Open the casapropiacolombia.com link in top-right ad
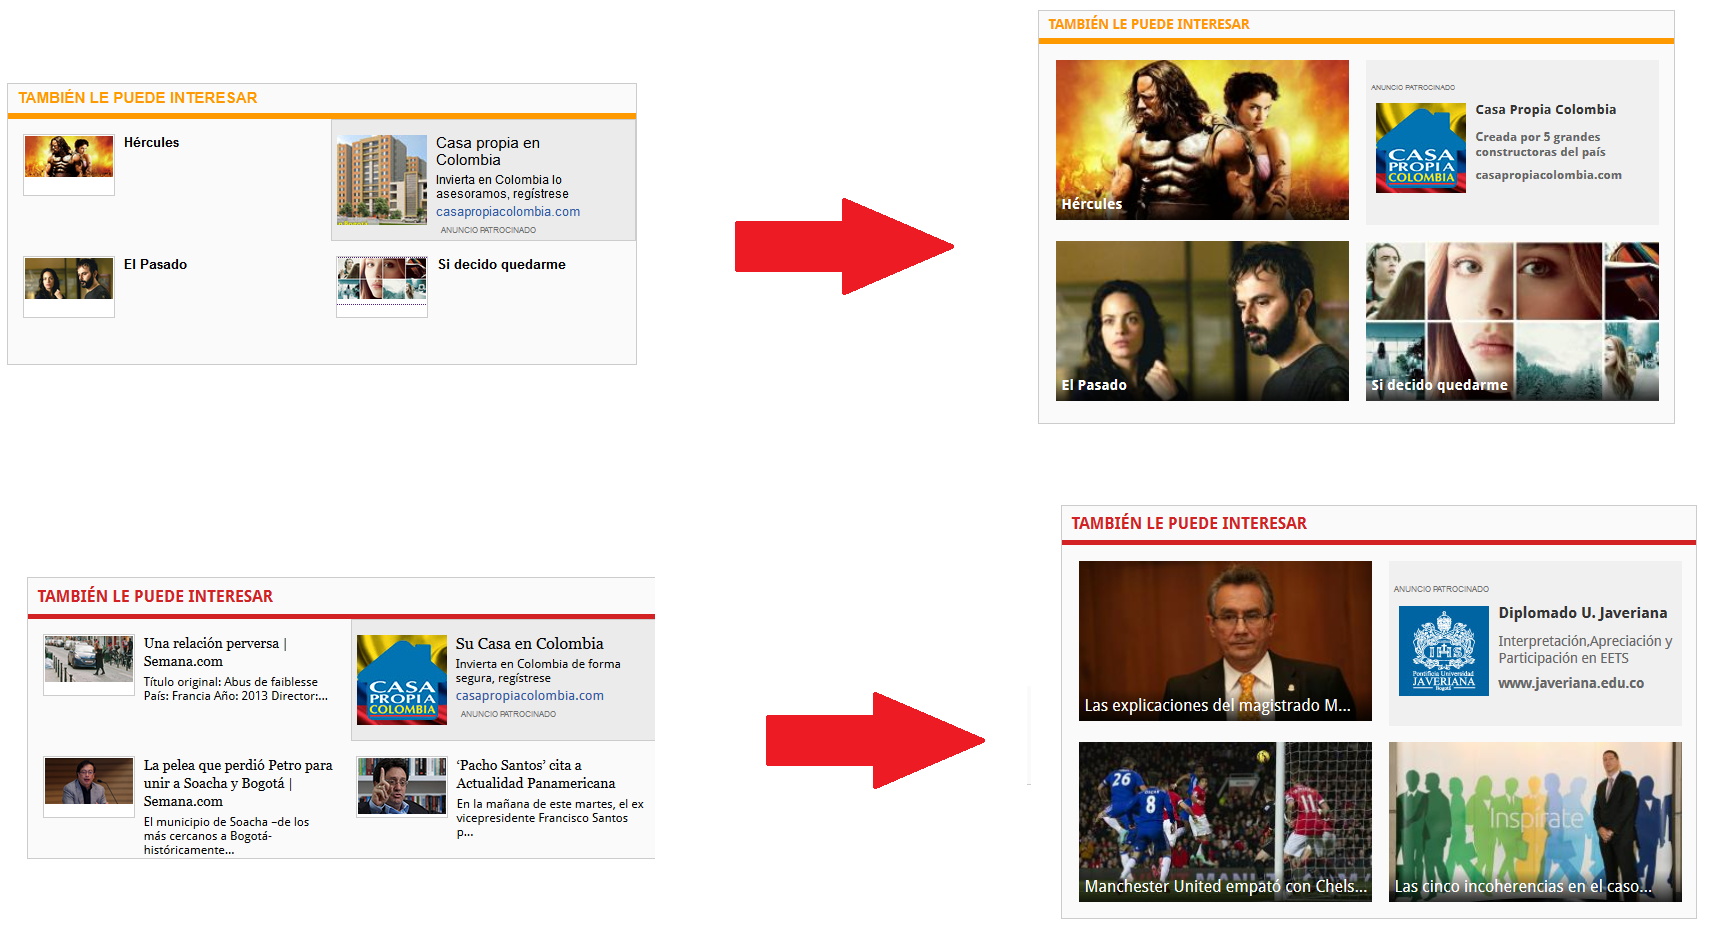Screen dimensions: 1720x950 tap(1549, 175)
